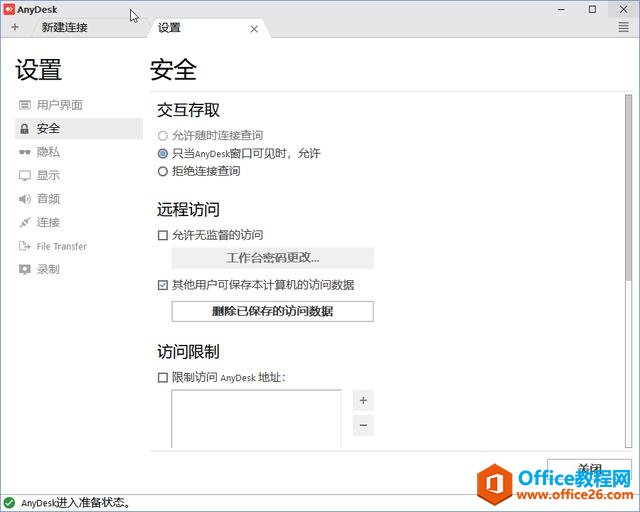Click the recording (录制) sidebar icon
This screenshot has height=512, width=640.
point(25,269)
